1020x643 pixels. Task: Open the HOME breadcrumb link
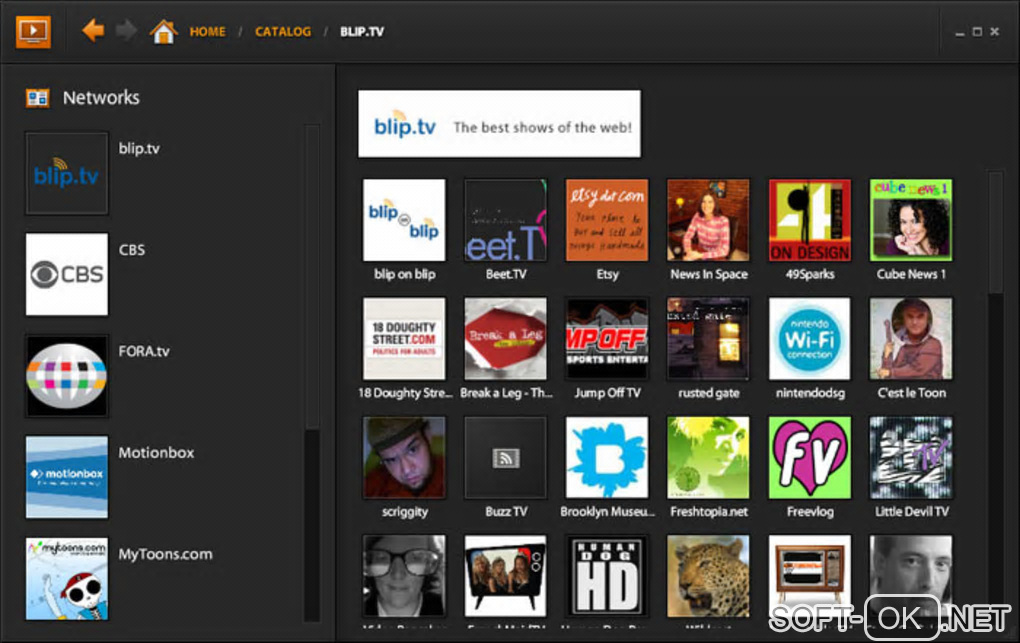[x=208, y=31]
